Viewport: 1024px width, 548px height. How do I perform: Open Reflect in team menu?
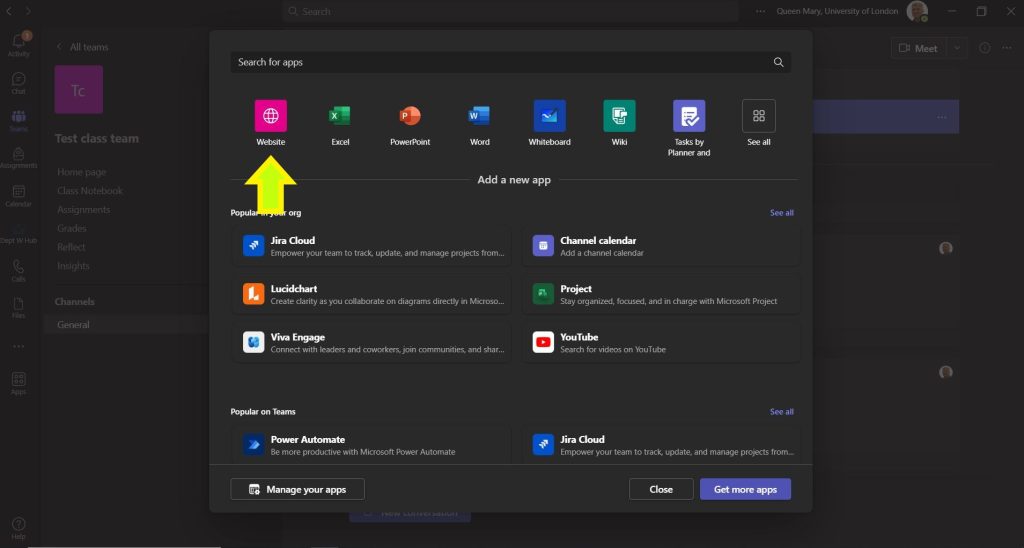tap(71, 248)
